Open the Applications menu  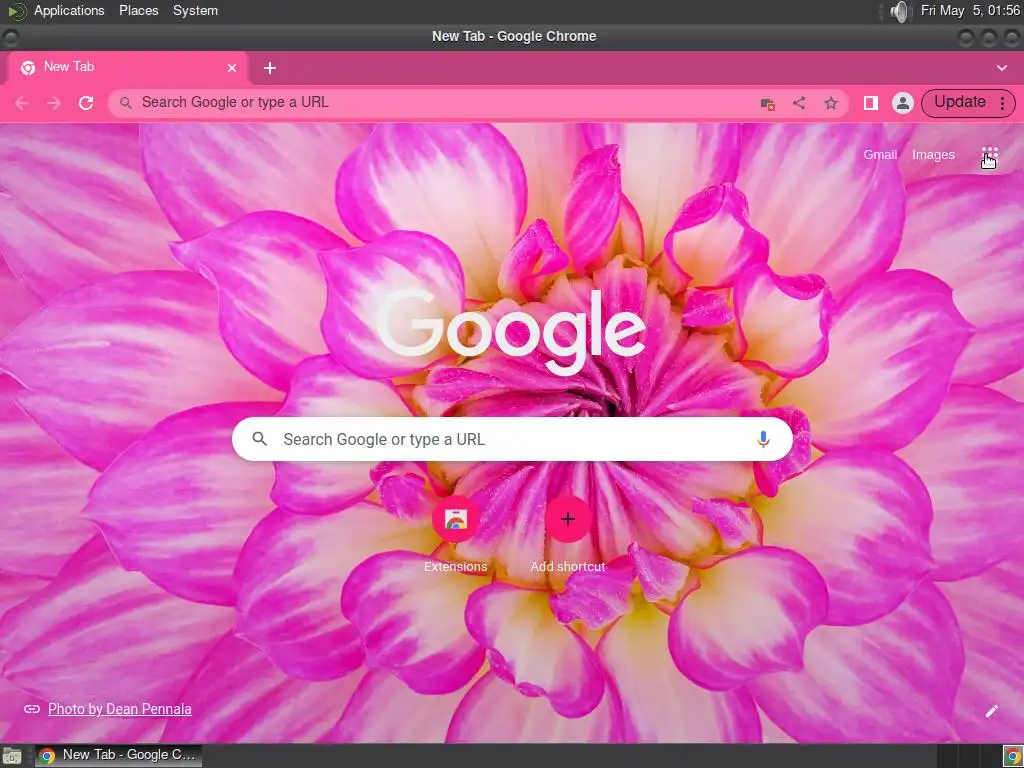[69, 10]
